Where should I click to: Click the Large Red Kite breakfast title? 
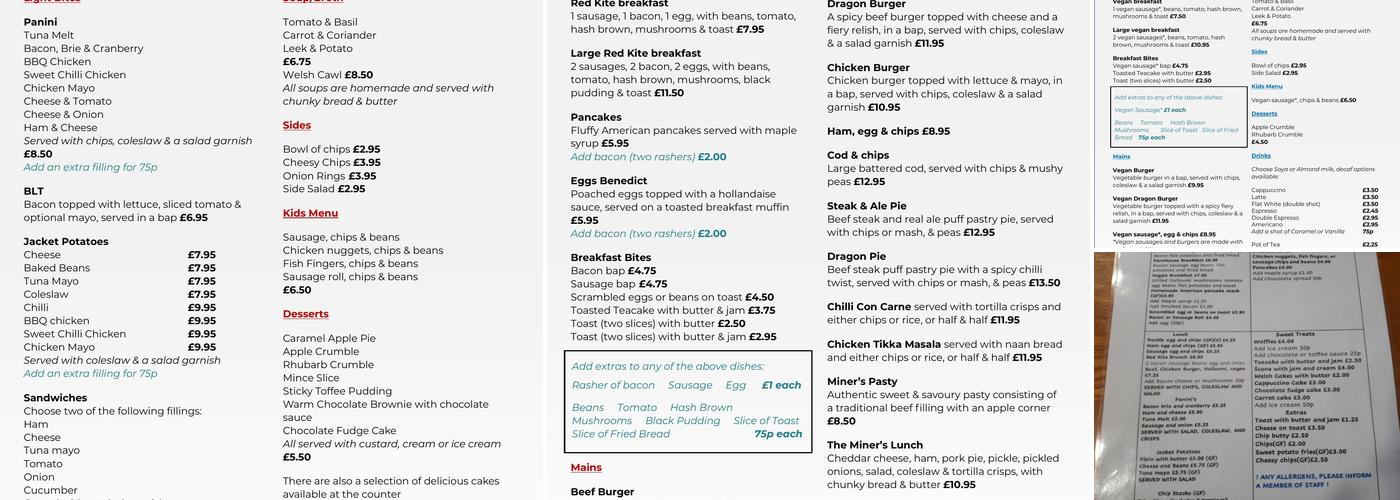[635, 53]
